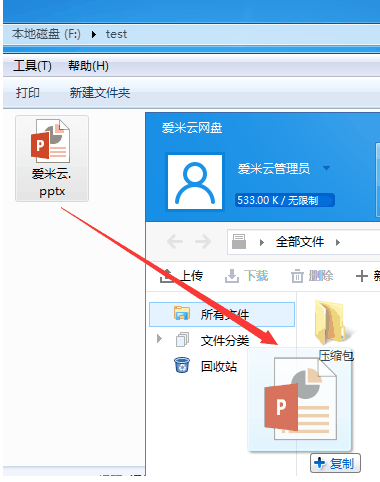The height and width of the screenshot is (482, 380).
Task: Click 全部文件 in the path bar
Action: pyautogui.click(x=300, y=242)
